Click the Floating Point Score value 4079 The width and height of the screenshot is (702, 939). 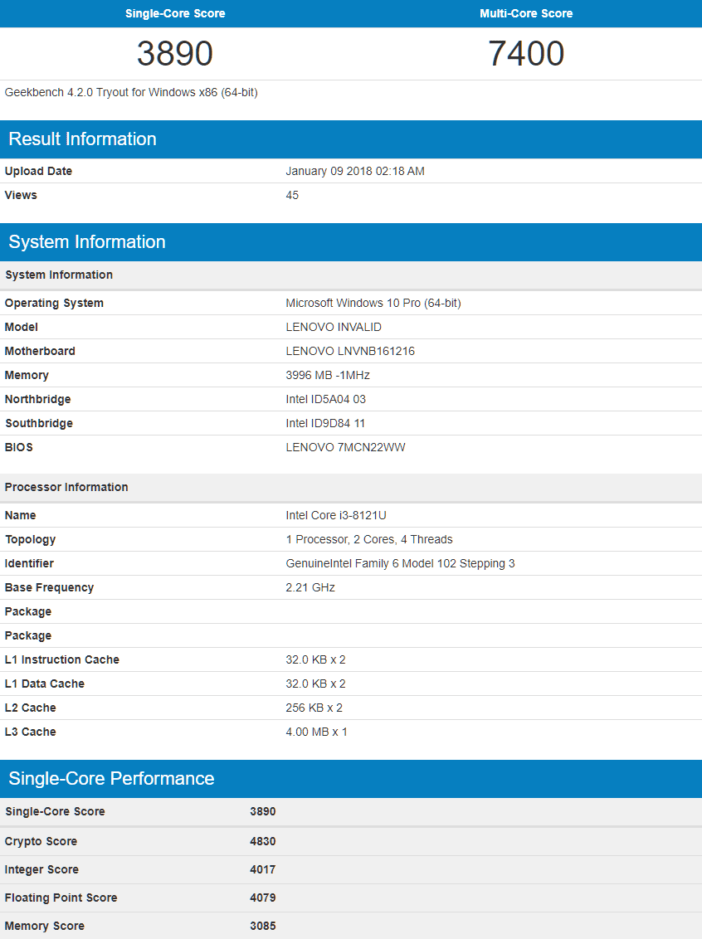(x=262, y=898)
